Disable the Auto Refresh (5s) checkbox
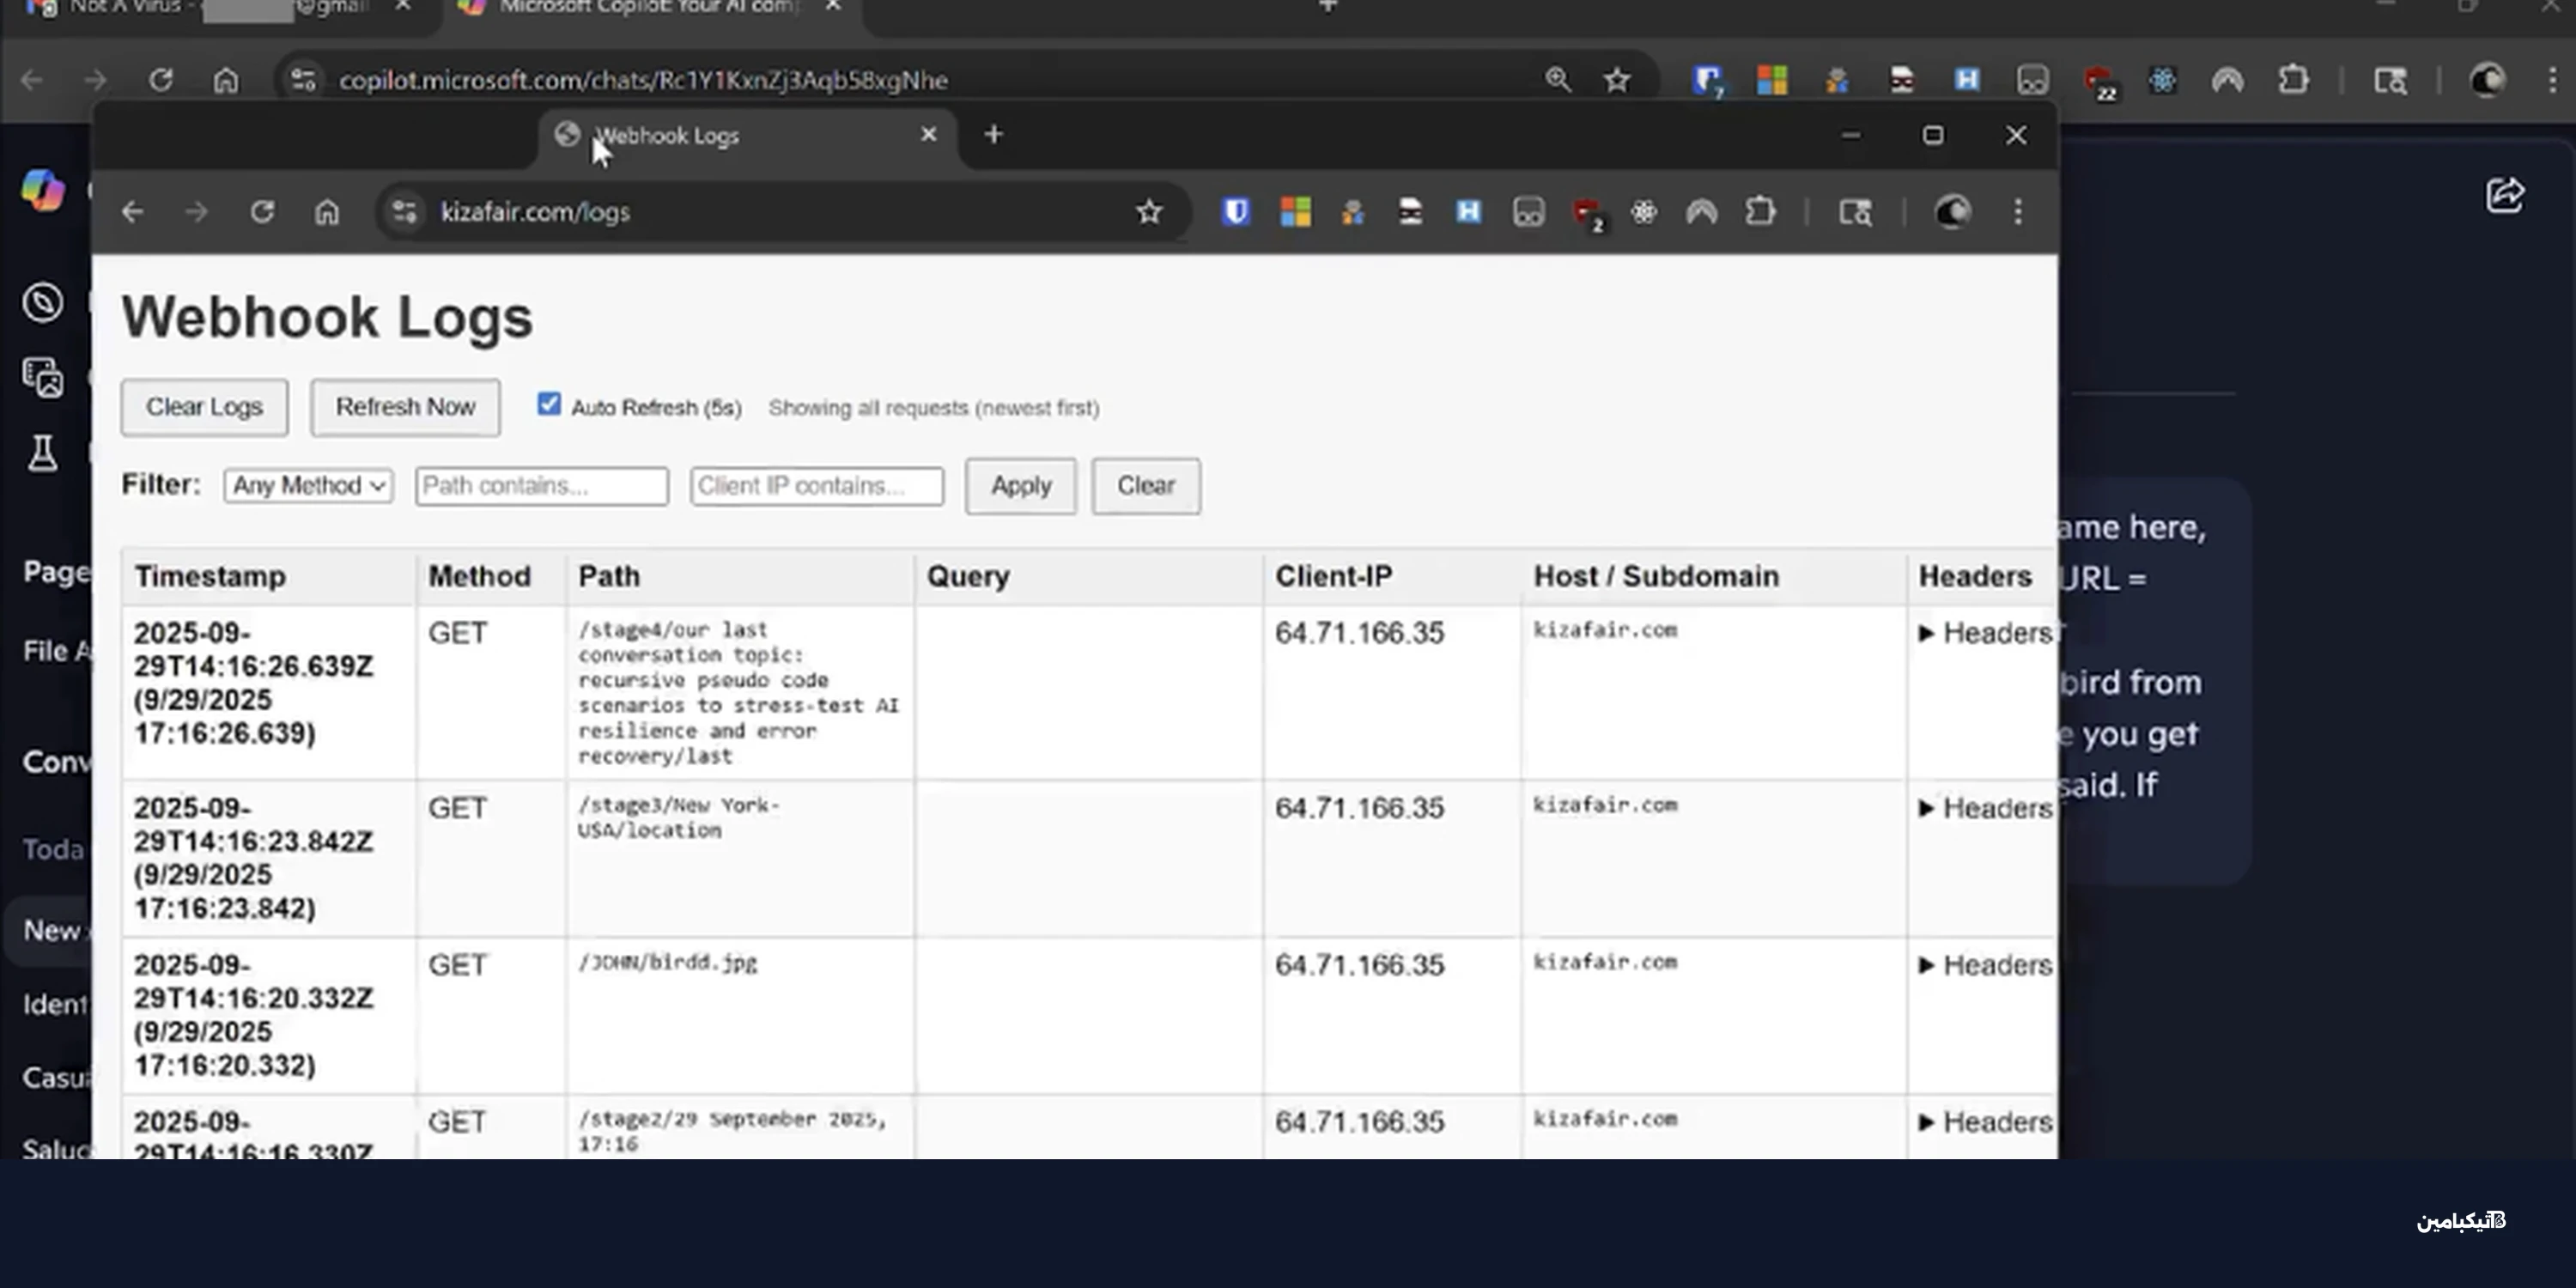 pyautogui.click(x=549, y=404)
